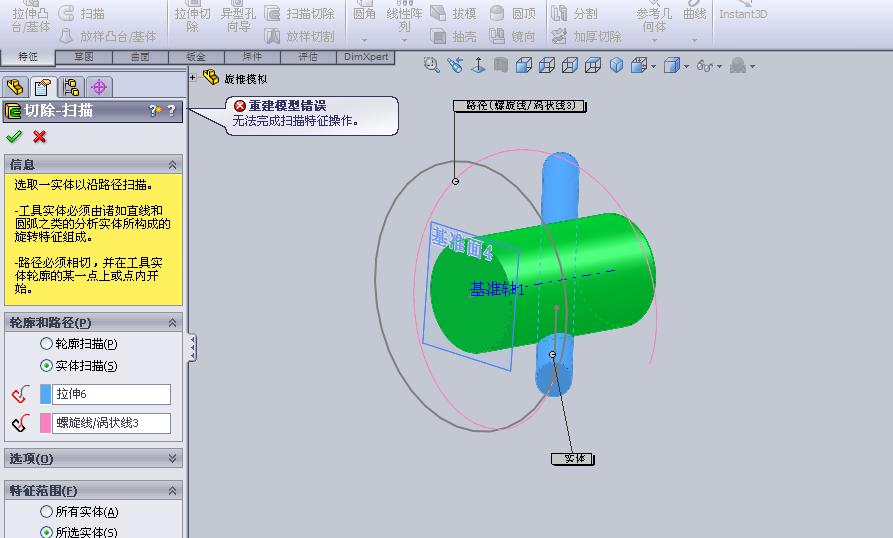This screenshot has width=893, height=538.
Task: Open the cut-sweep panel help question mark
Action: pyautogui.click(x=171, y=110)
